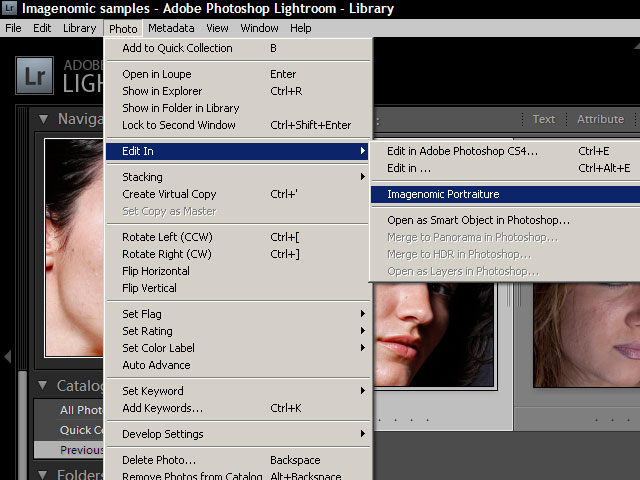Screen dimensions: 640x480
Task: Open the File menu
Action: pyautogui.click(x=13, y=28)
